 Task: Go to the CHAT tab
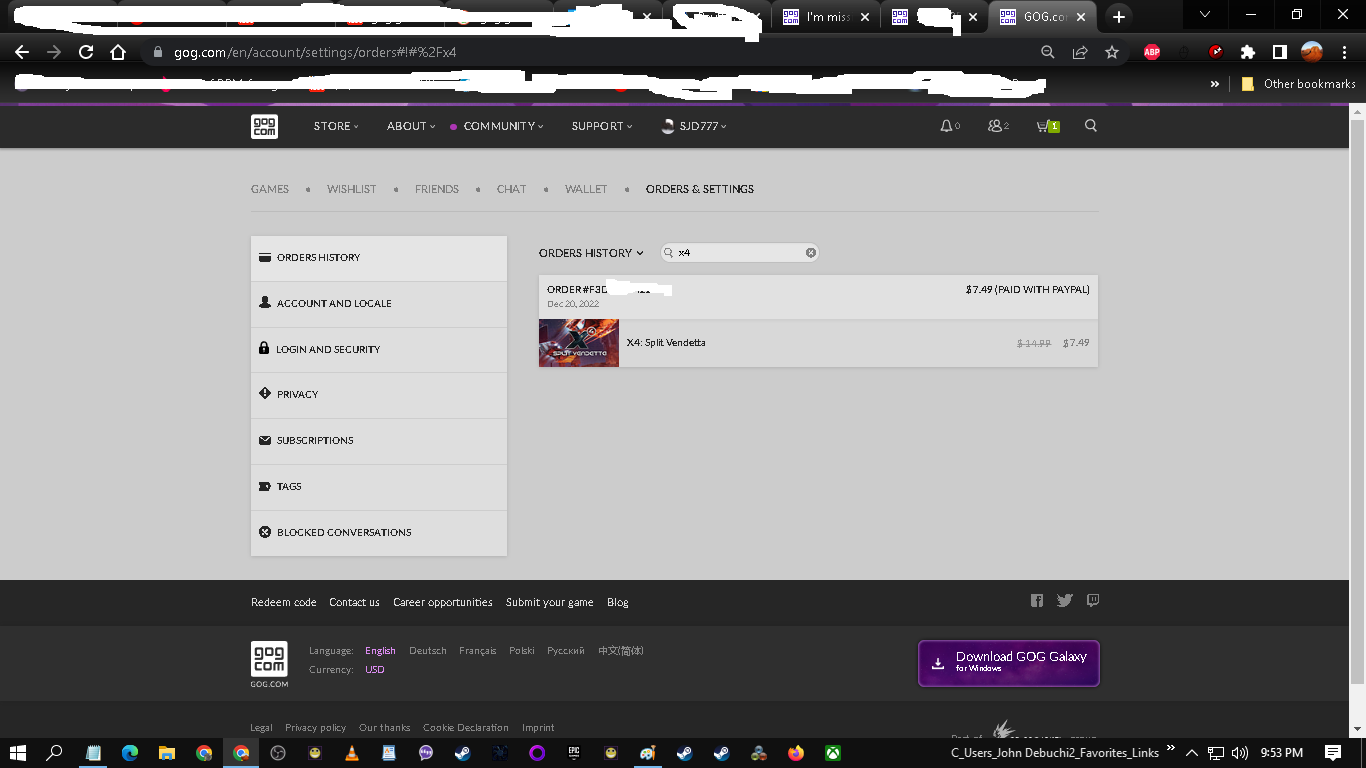tap(511, 189)
